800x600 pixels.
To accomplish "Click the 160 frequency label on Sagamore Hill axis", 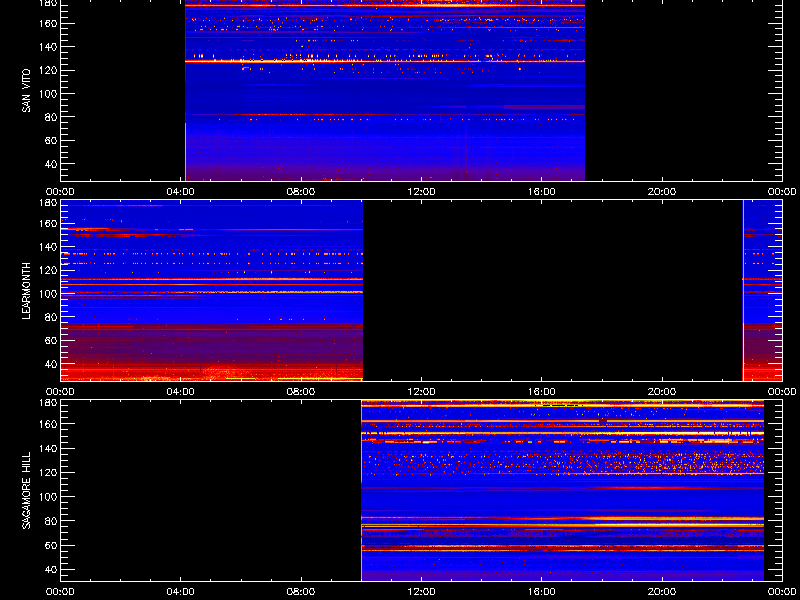I will [x=47, y=424].
